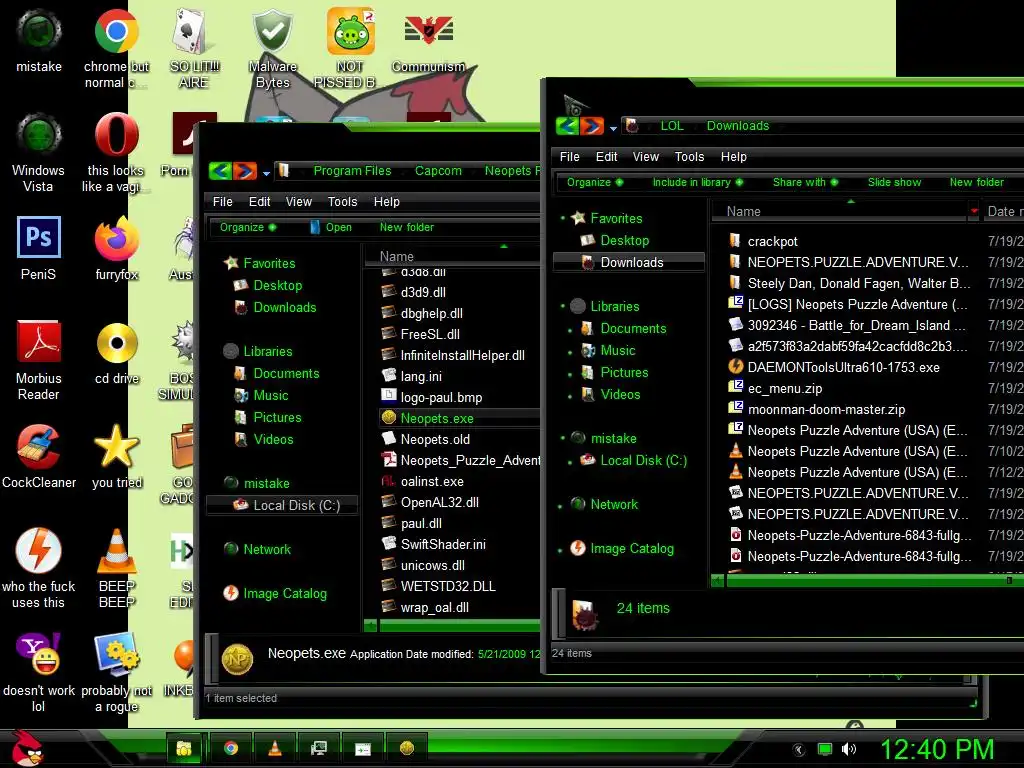Click the LOL breadcrumb
1024x768 pixels.
672,125
